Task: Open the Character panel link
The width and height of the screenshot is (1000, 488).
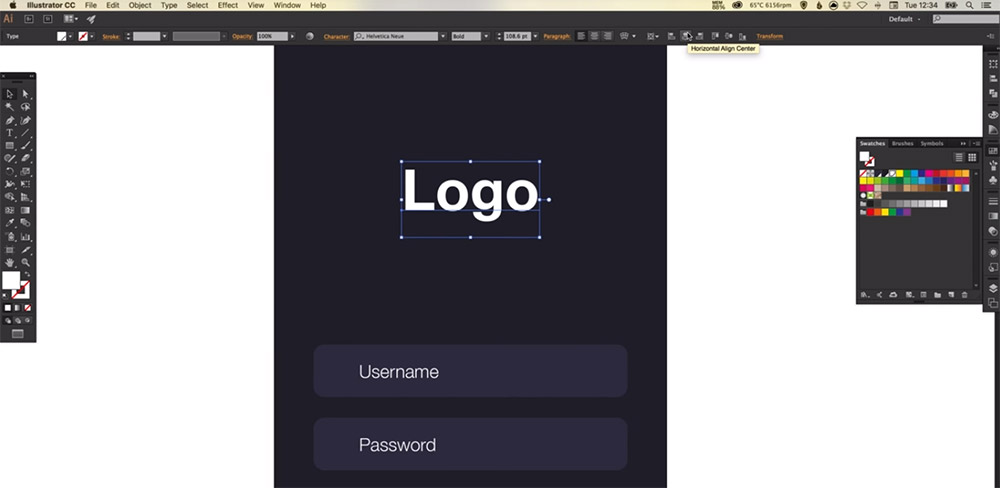Action: (x=336, y=36)
